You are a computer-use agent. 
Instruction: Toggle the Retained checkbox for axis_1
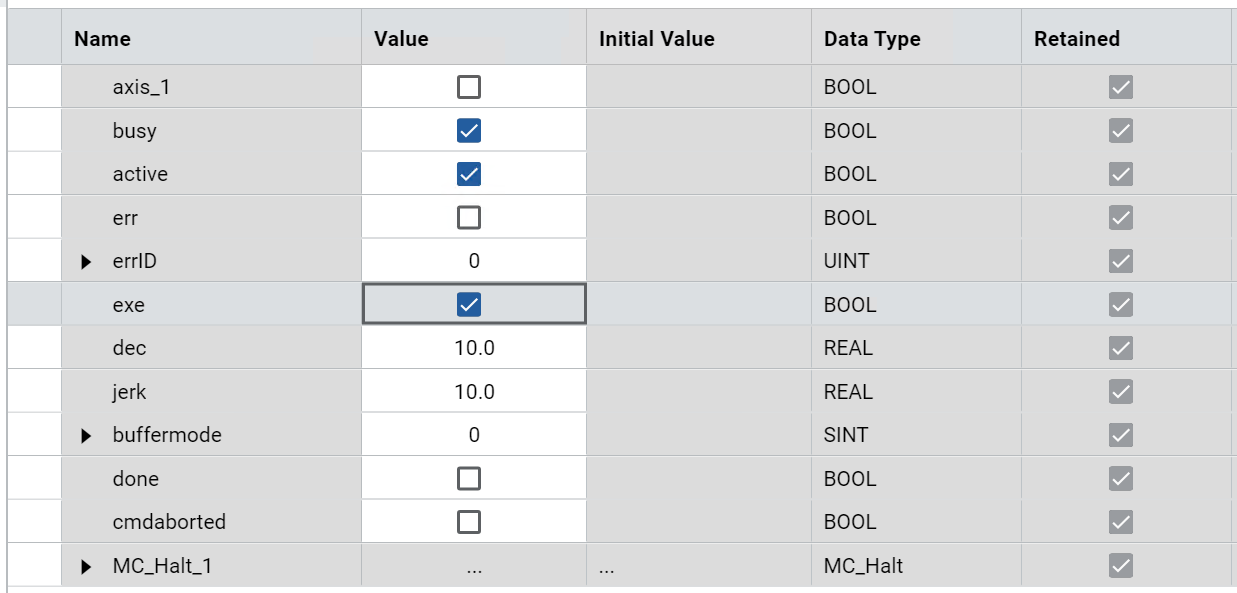pos(1120,87)
